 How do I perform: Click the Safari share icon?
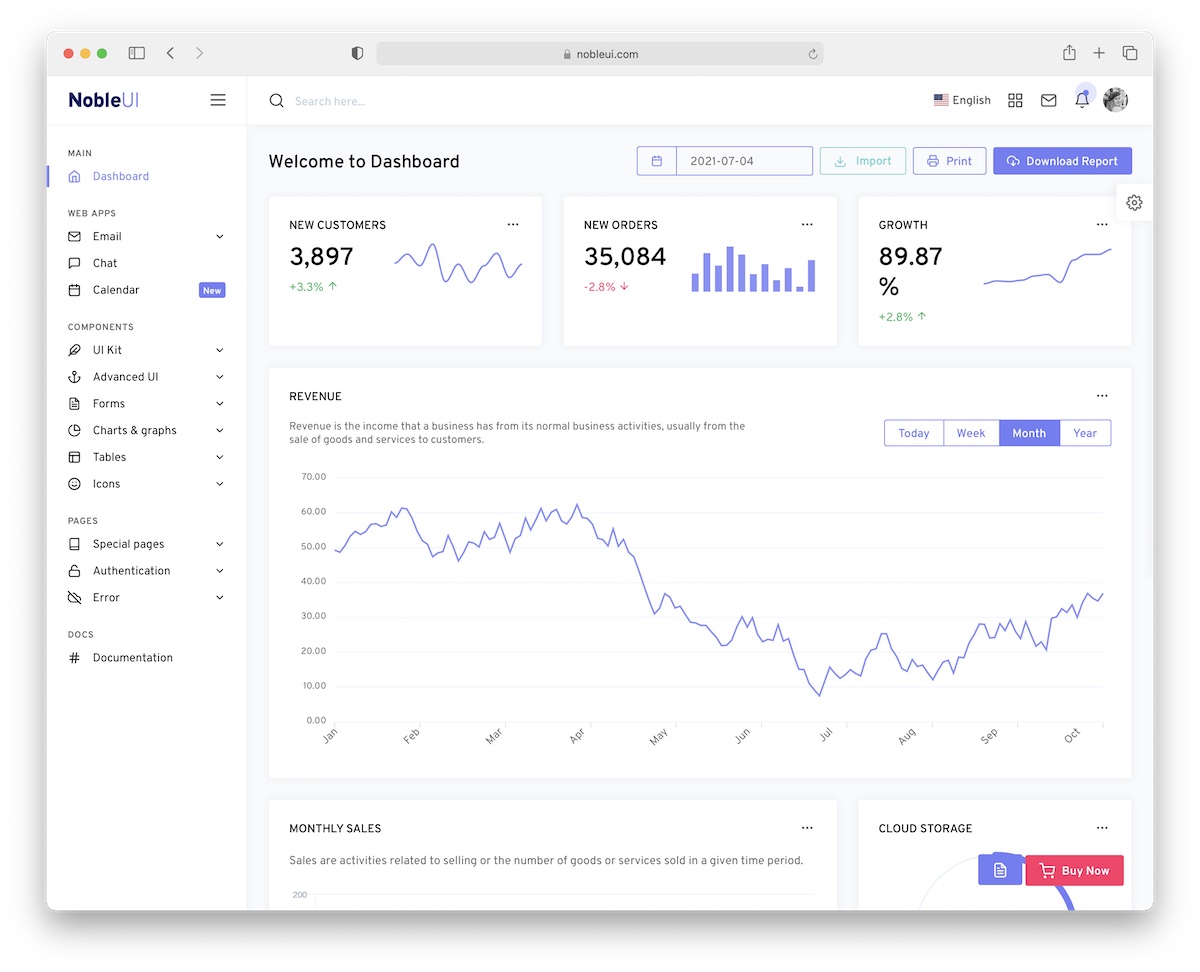(1069, 53)
